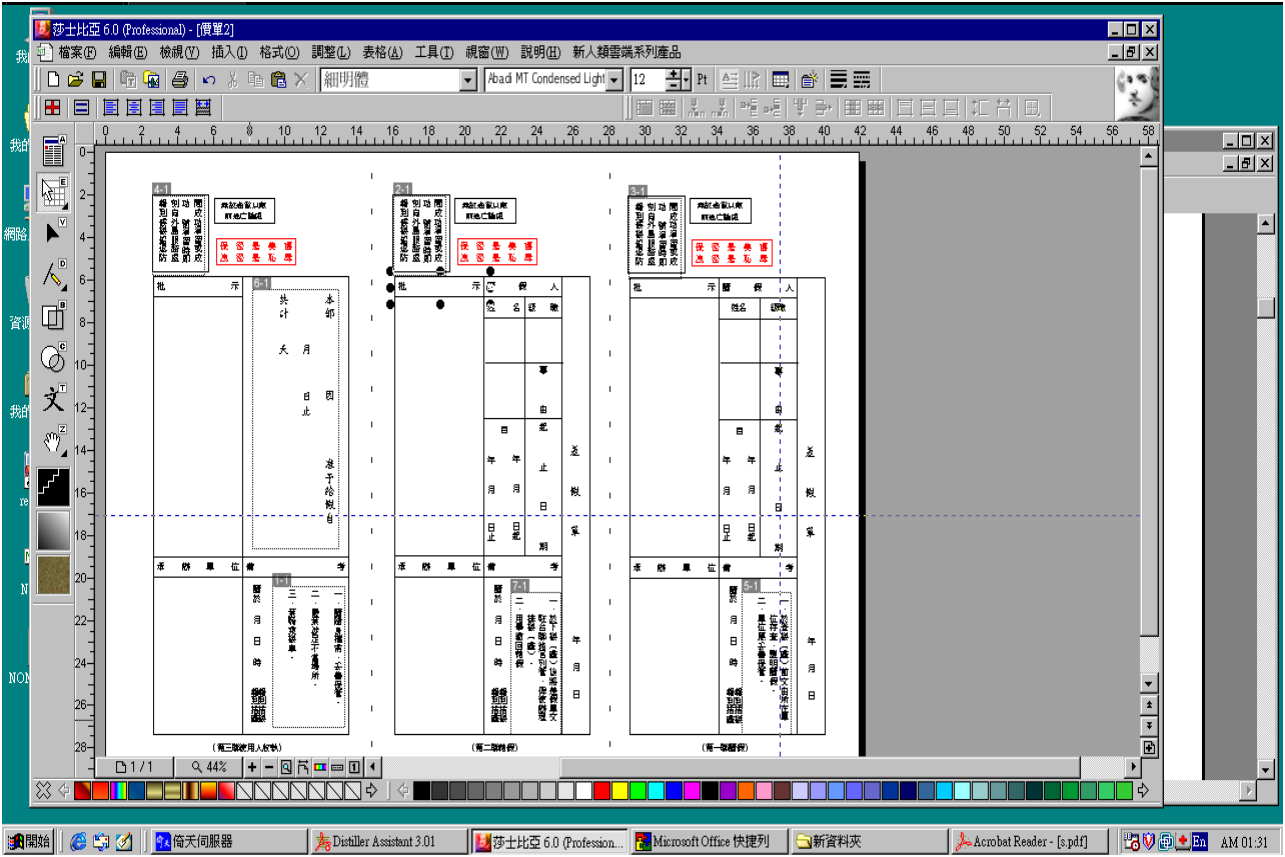This screenshot has height=857, width=1285.
Task: Align text left in the alignment toolbar
Action: click(110, 107)
